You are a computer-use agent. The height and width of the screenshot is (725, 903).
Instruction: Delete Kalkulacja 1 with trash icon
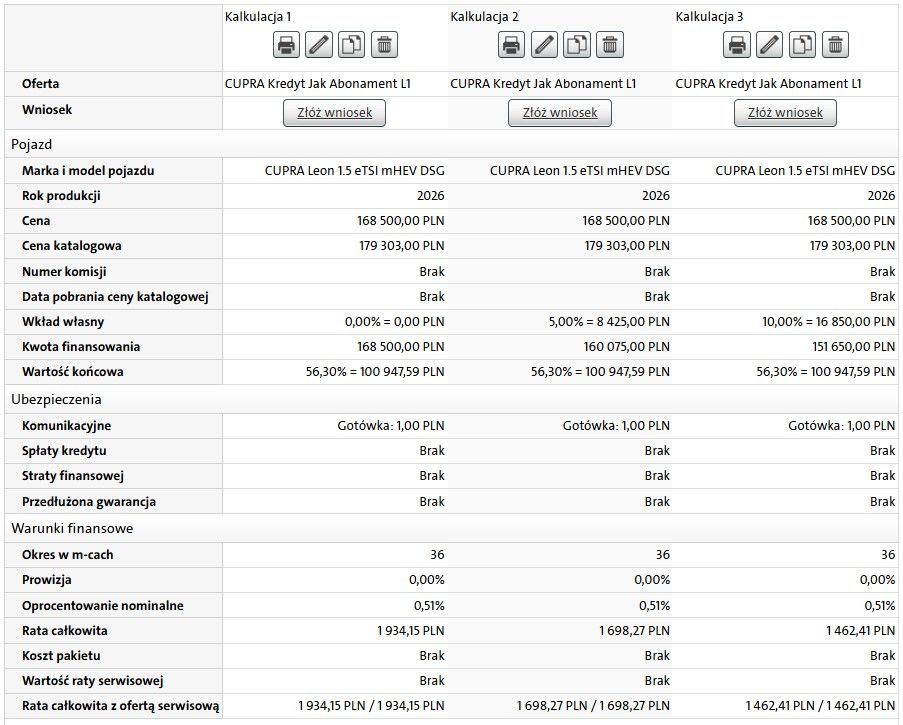(x=384, y=44)
